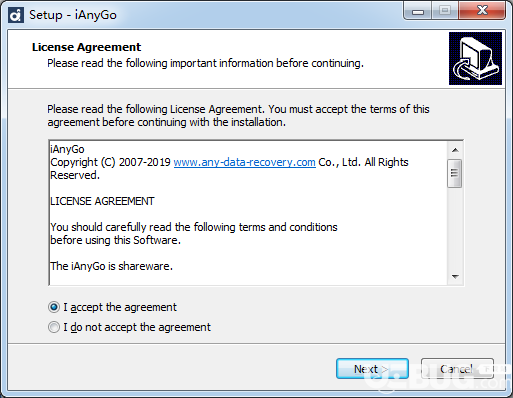Viewport: 513px width, 398px height.
Task: Click the license scrollbar down arrow
Action: [x=455, y=276]
